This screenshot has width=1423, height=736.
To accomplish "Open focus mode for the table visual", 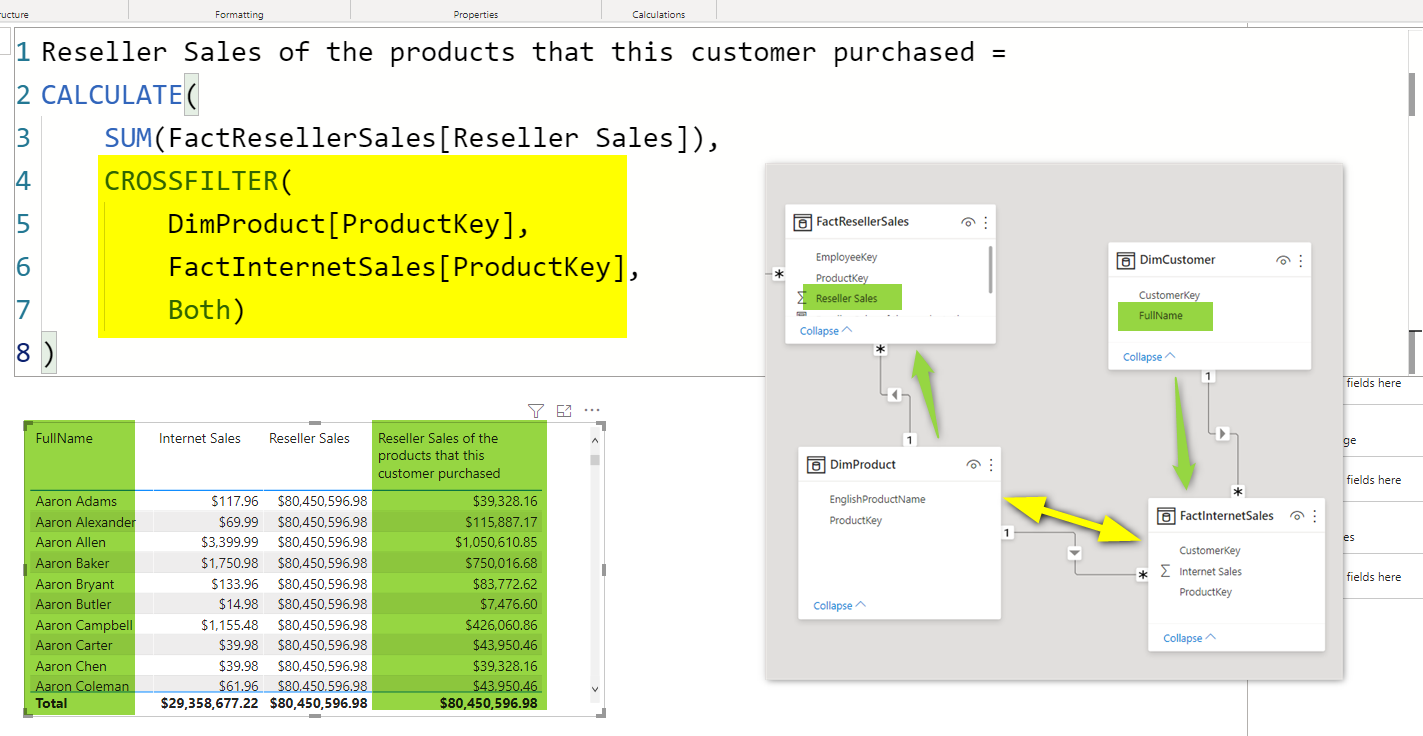I will 564,411.
